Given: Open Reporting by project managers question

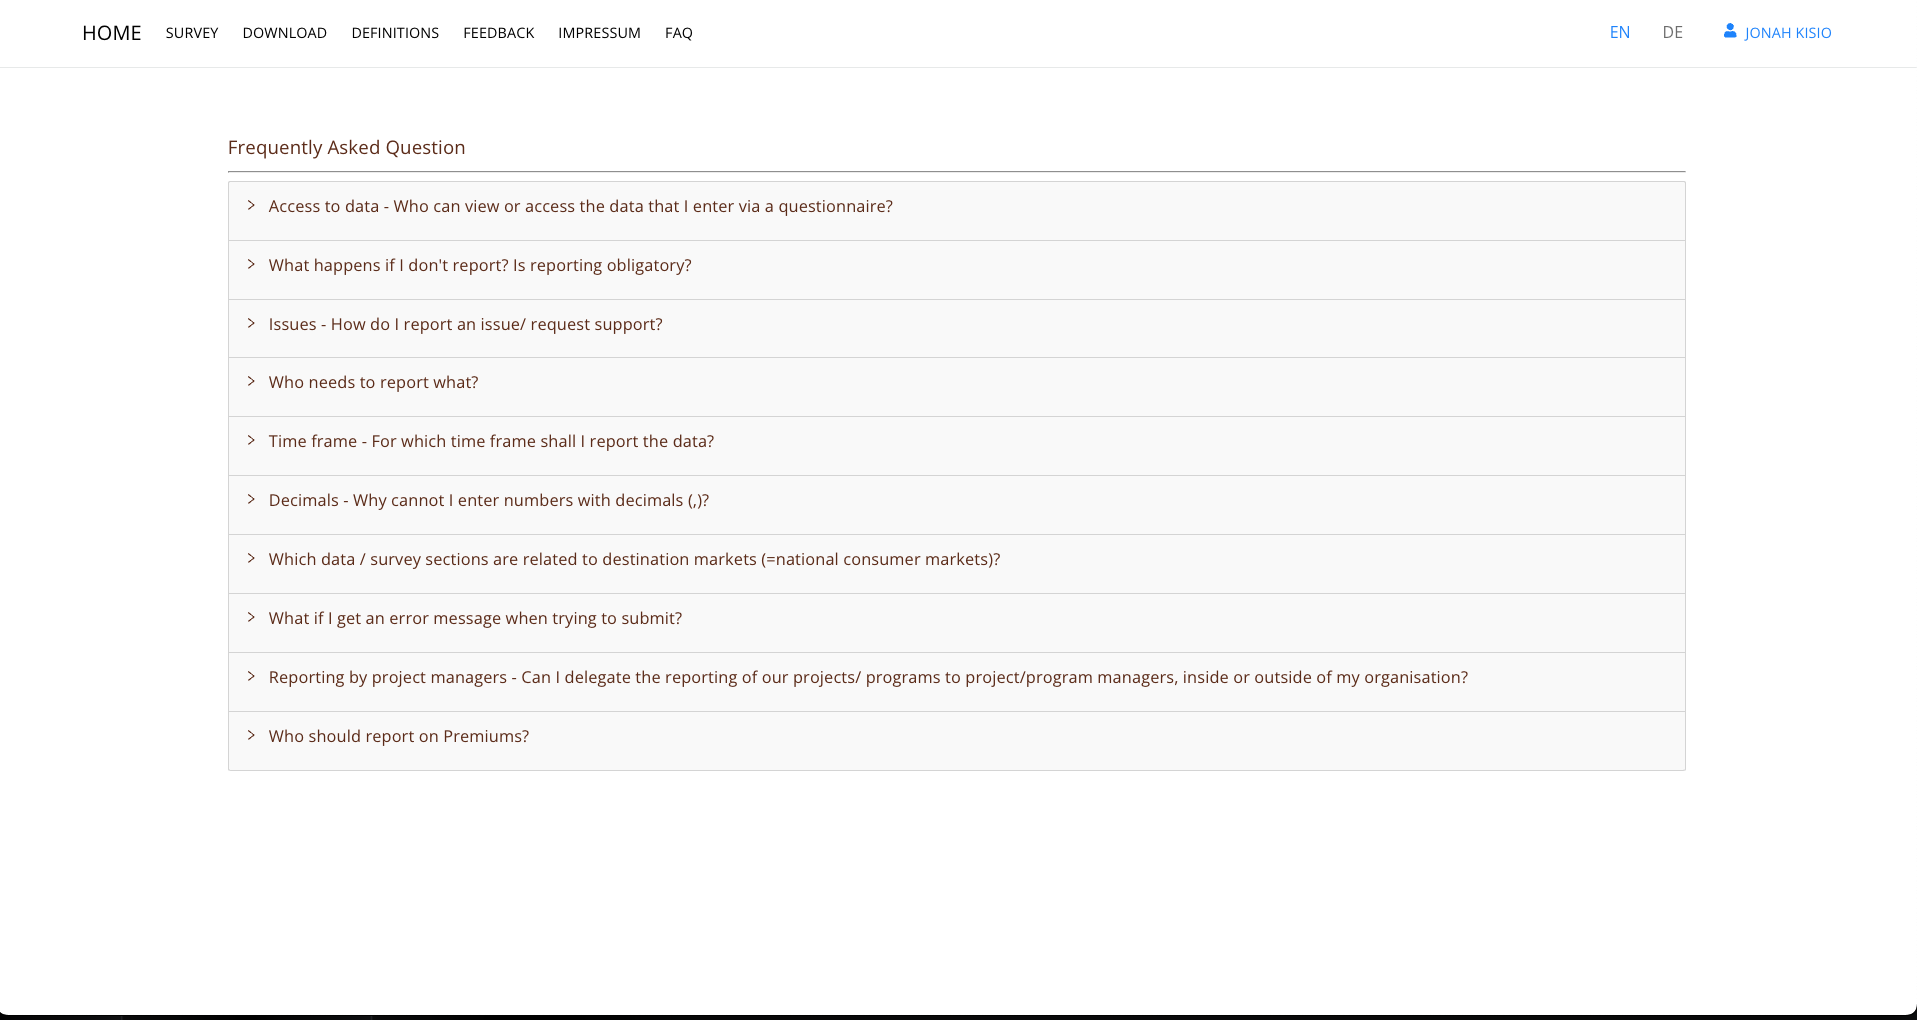Looking at the screenshot, I should 868,678.
